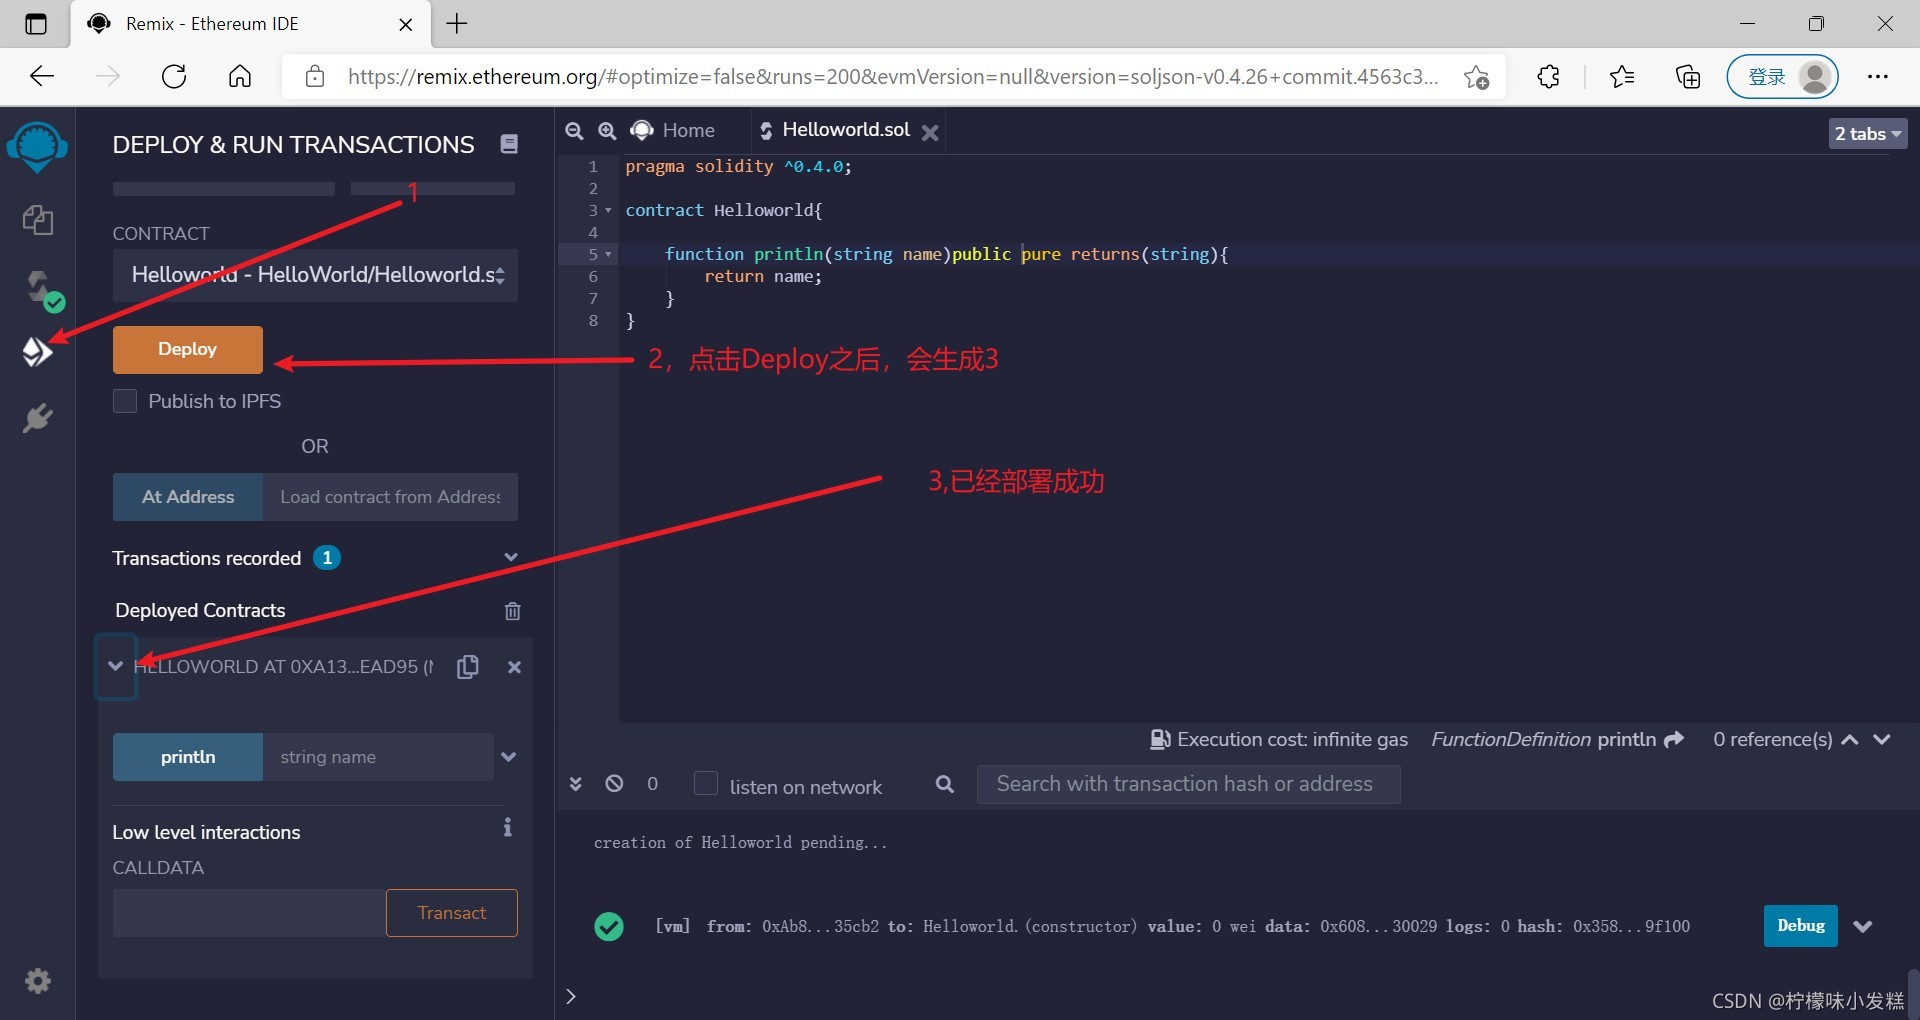Screen dimensions: 1920x1020
Task: Copy the deployed Helloworld contract address
Action: point(468,667)
